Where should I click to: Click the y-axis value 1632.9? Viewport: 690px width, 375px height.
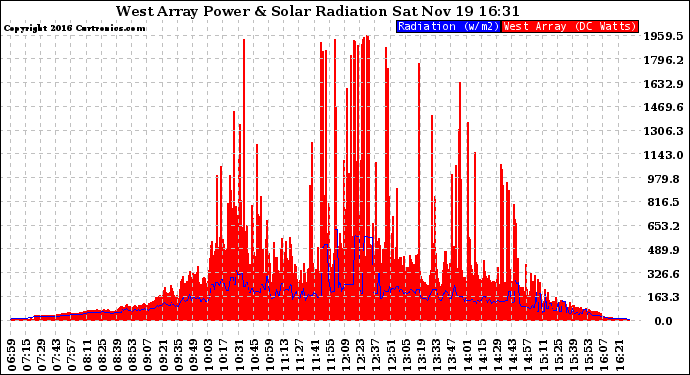click(664, 84)
